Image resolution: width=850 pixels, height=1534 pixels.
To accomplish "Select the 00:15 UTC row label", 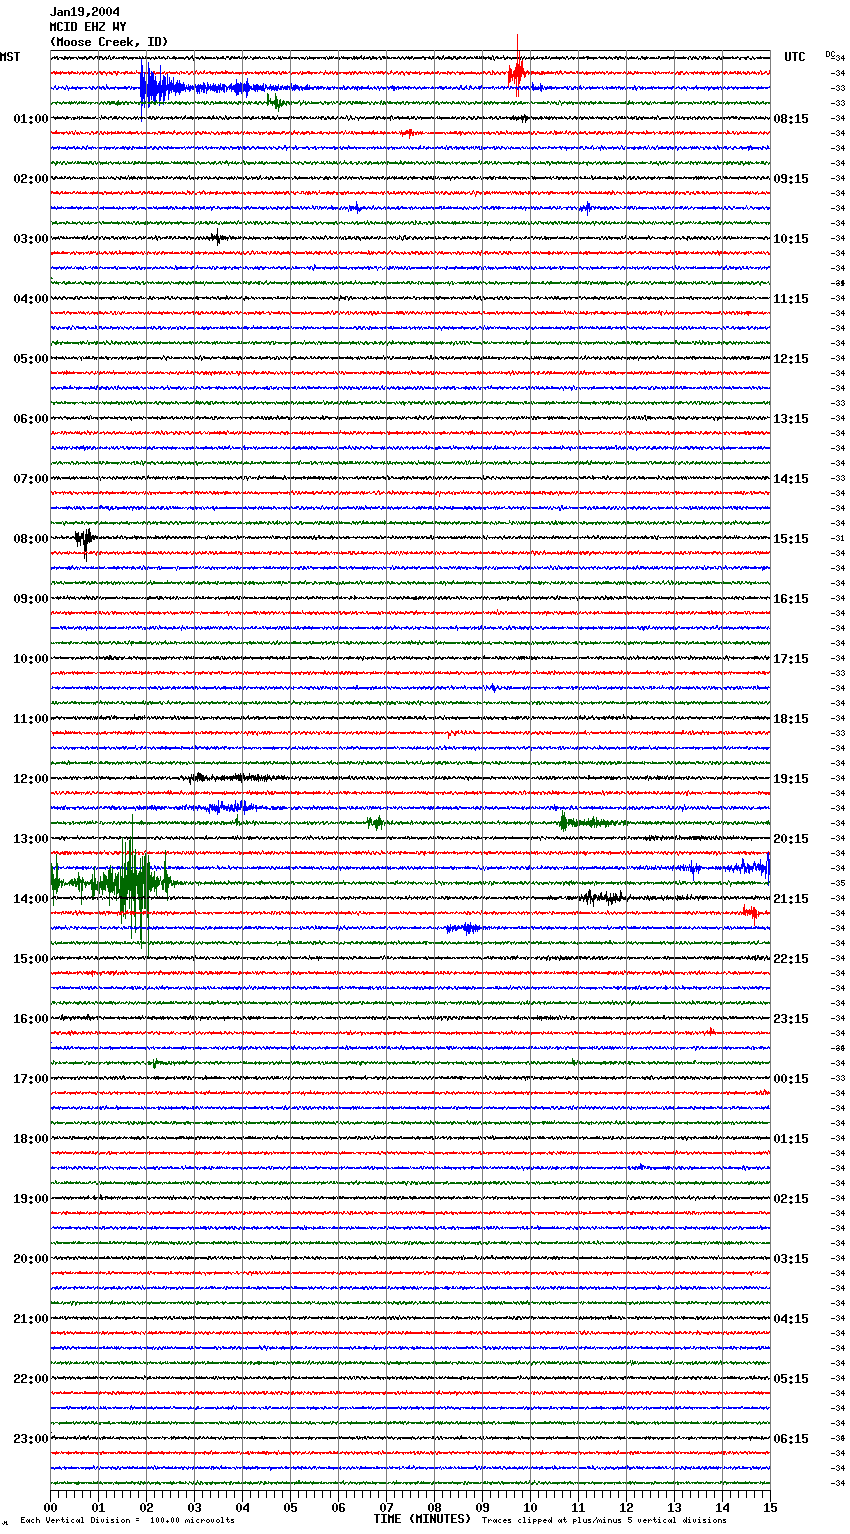I will click(x=791, y=1079).
